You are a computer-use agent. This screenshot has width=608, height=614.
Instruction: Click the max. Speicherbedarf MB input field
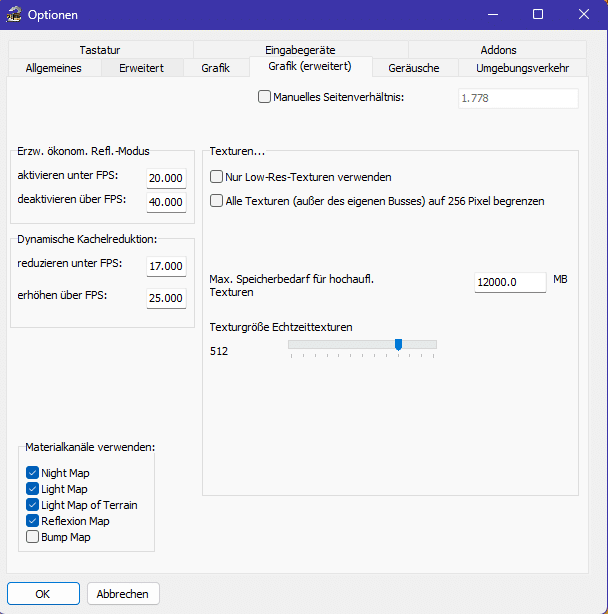[x=509, y=283]
